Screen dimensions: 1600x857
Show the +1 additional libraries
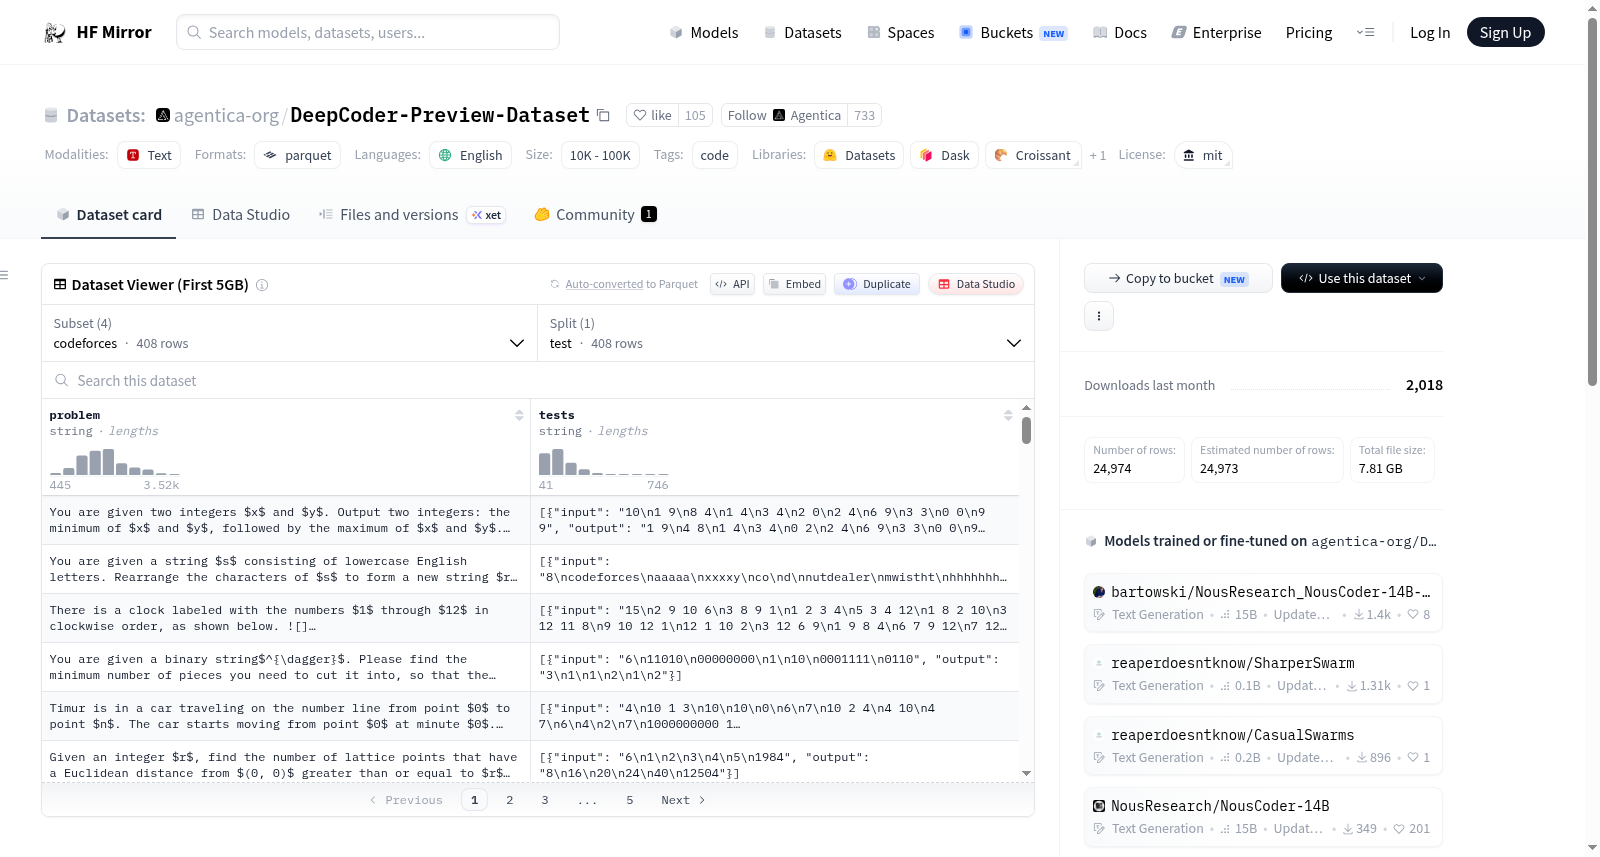1098,155
